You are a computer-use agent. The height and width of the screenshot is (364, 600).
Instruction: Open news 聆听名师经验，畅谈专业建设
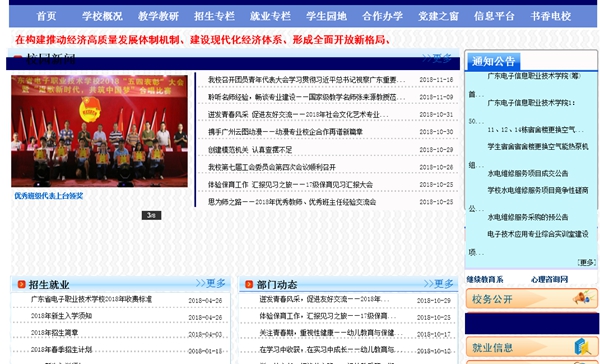[307, 97]
